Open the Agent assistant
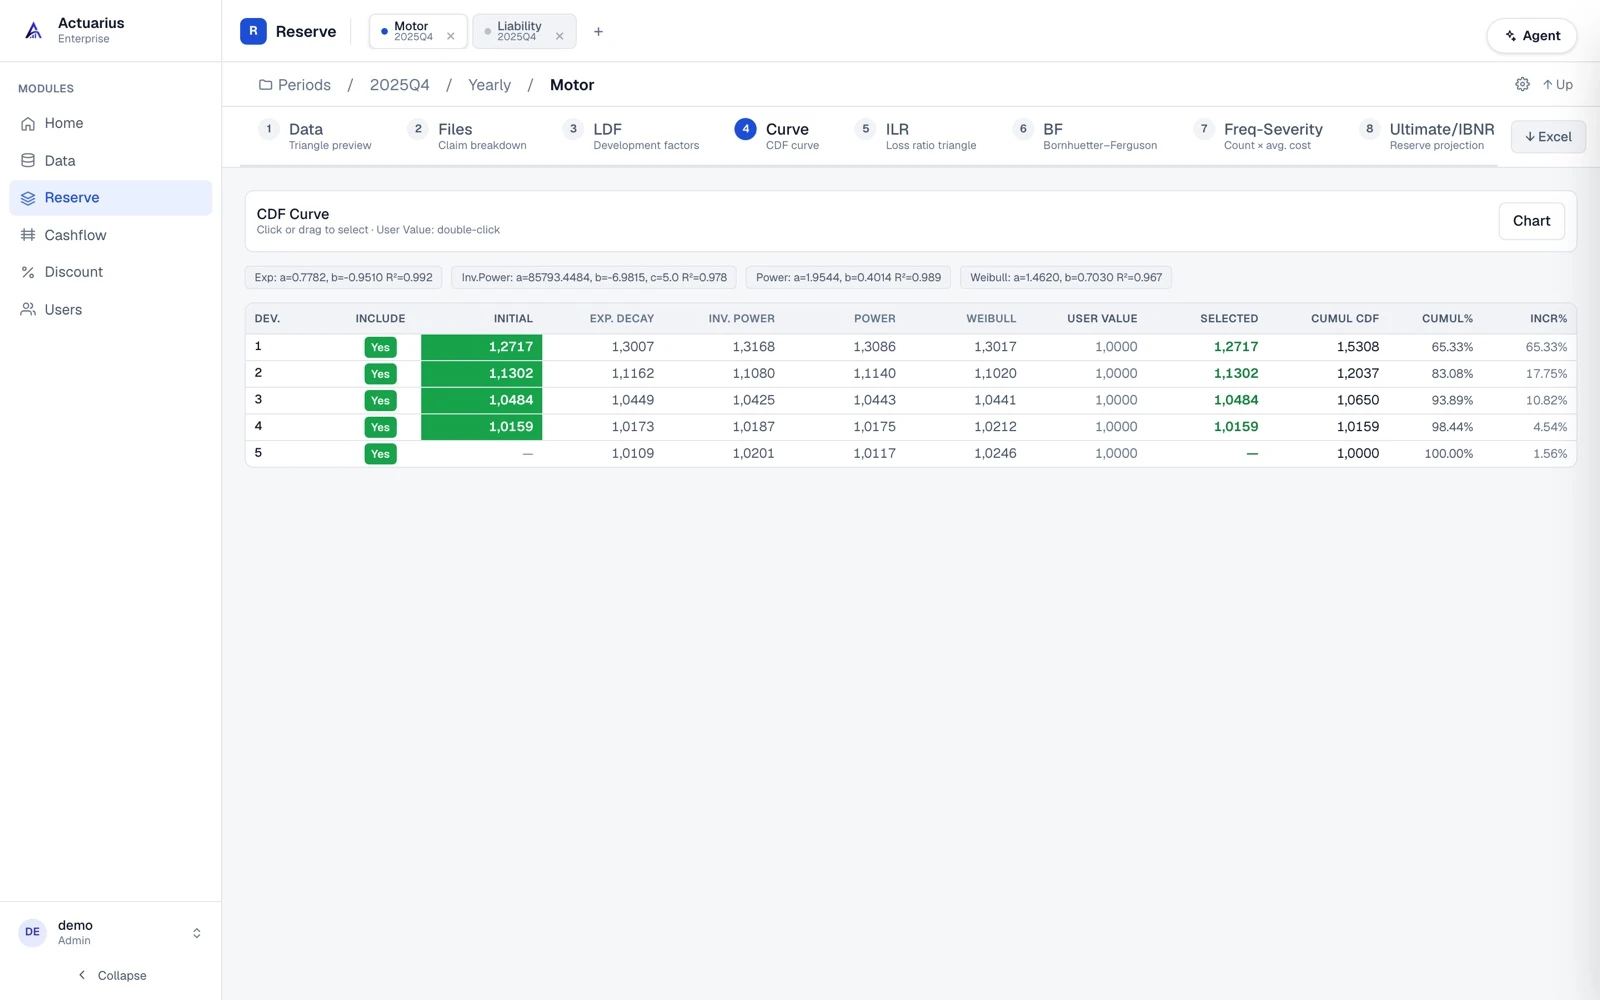The width and height of the screenshot is (1600, 1000). (1532, 36)
